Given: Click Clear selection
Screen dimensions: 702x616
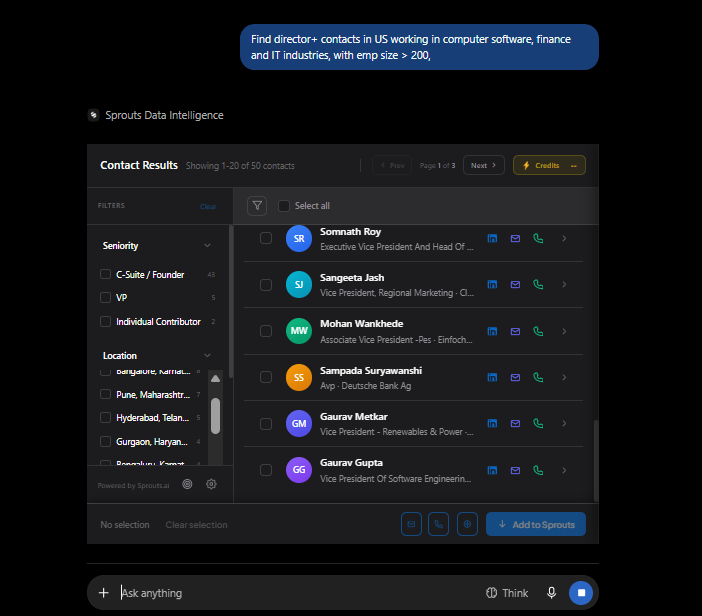Looking at the screenshot, I should 197,525.
